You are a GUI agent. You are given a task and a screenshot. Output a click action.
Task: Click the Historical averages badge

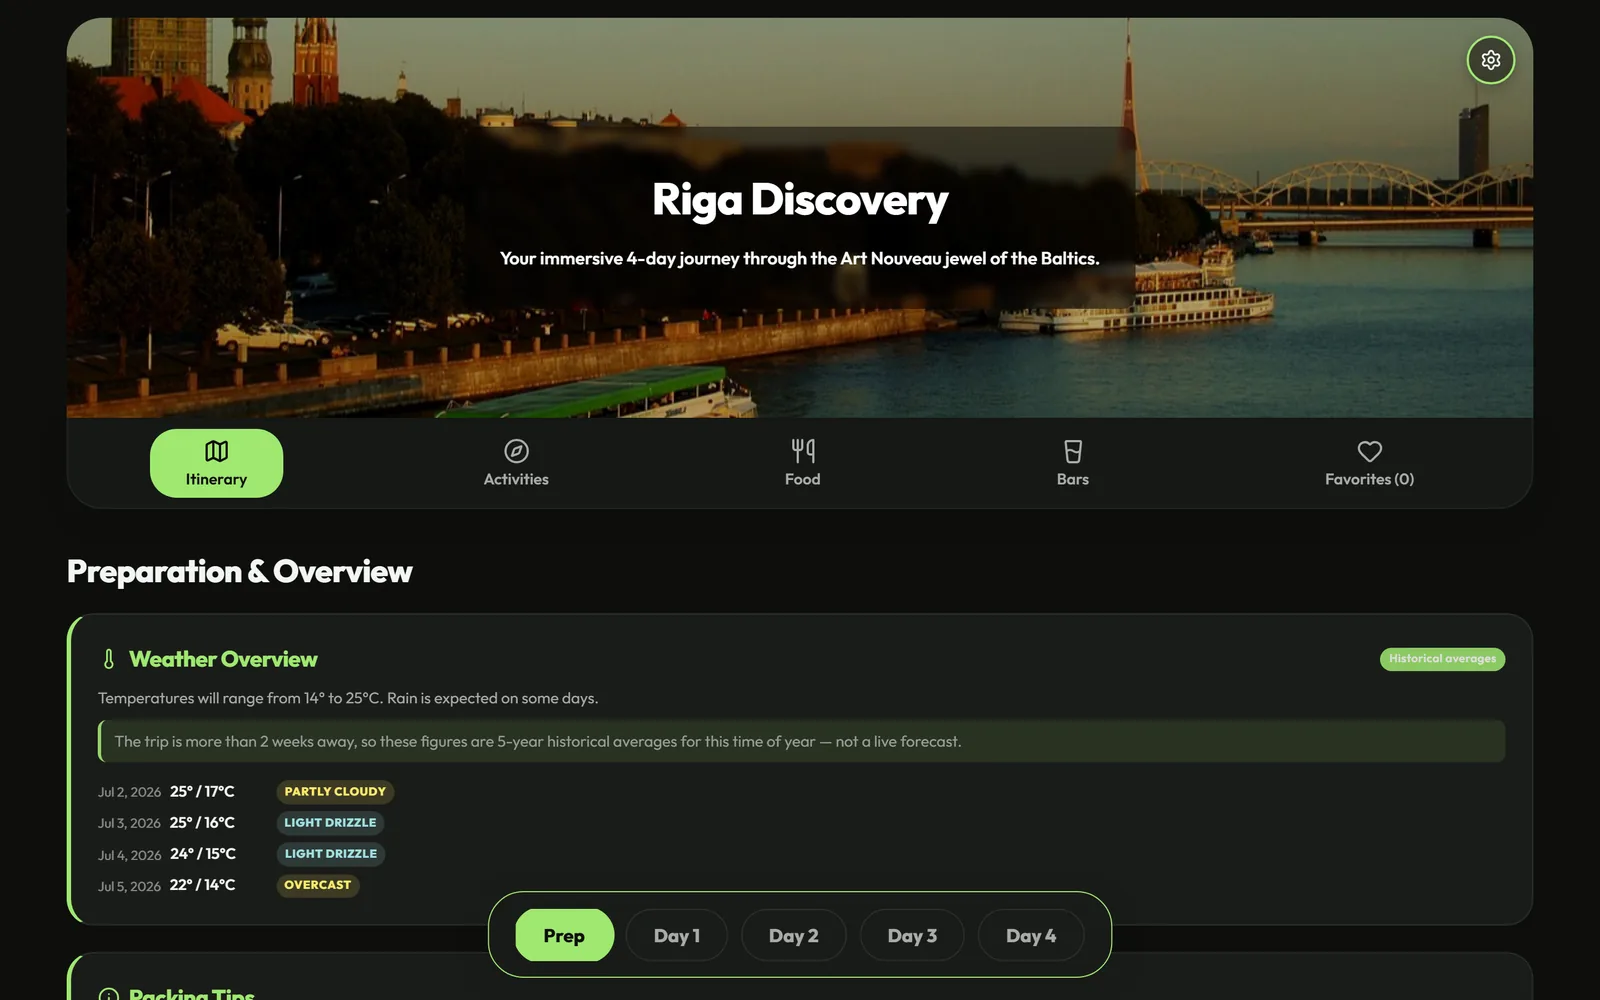1442,659
